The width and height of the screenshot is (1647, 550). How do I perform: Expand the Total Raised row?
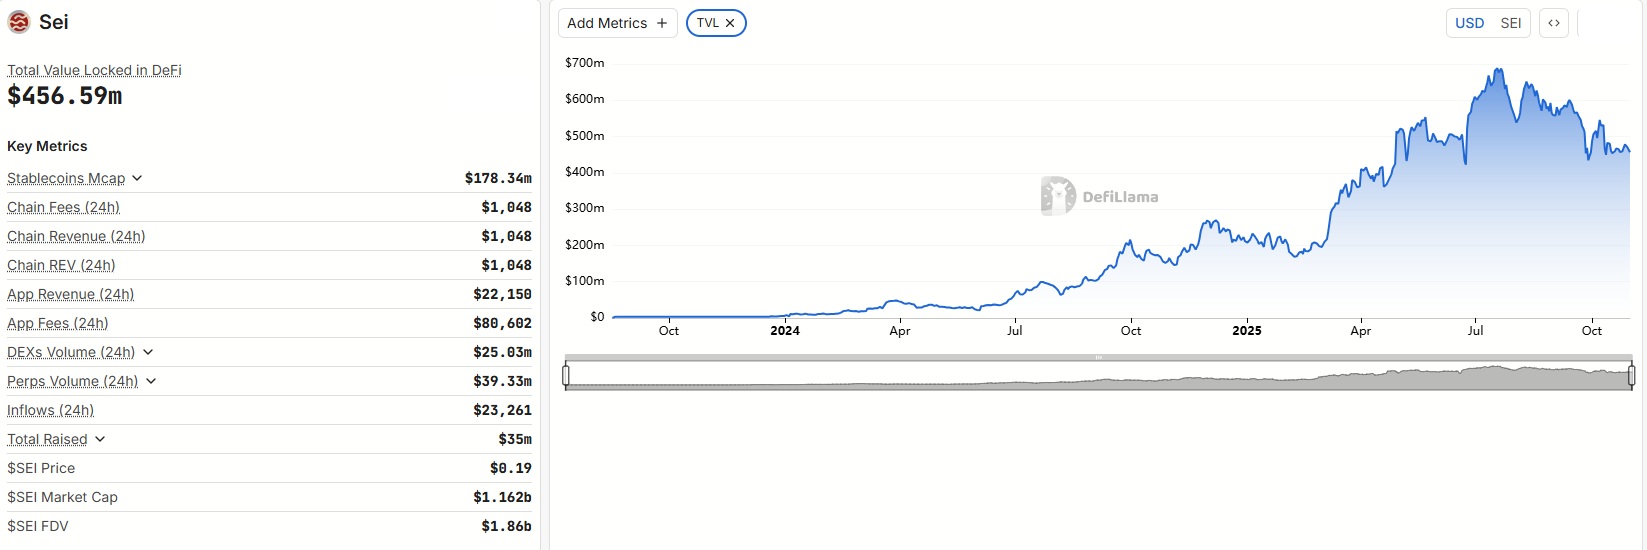(x=100, y=439)
